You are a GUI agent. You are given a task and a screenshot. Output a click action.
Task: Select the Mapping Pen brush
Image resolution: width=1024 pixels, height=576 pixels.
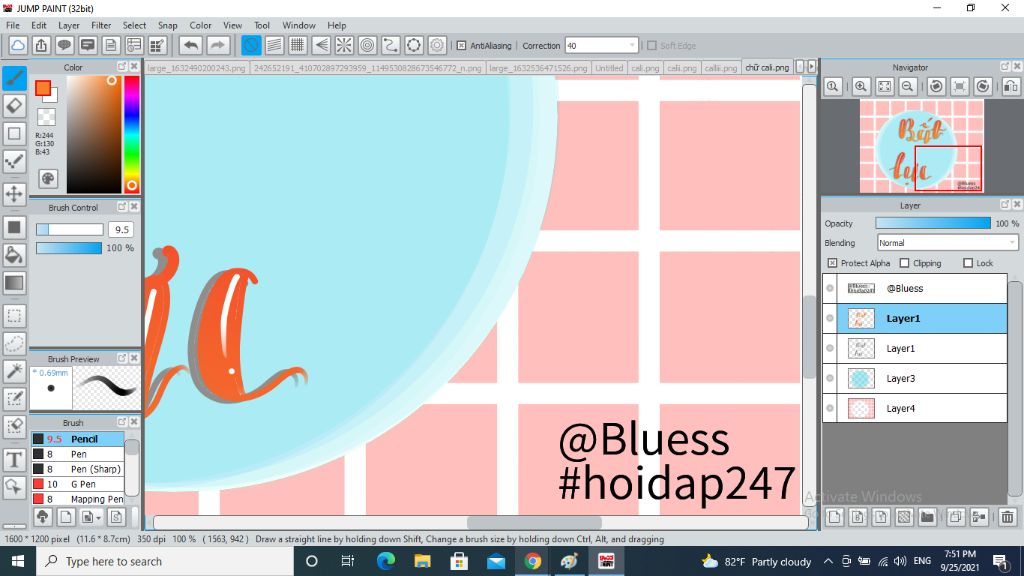point(78,499)
